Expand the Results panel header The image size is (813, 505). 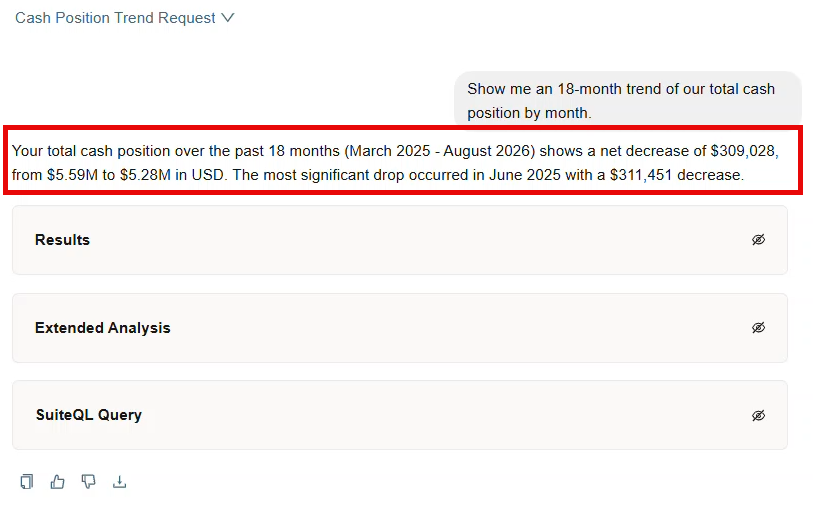400,240
